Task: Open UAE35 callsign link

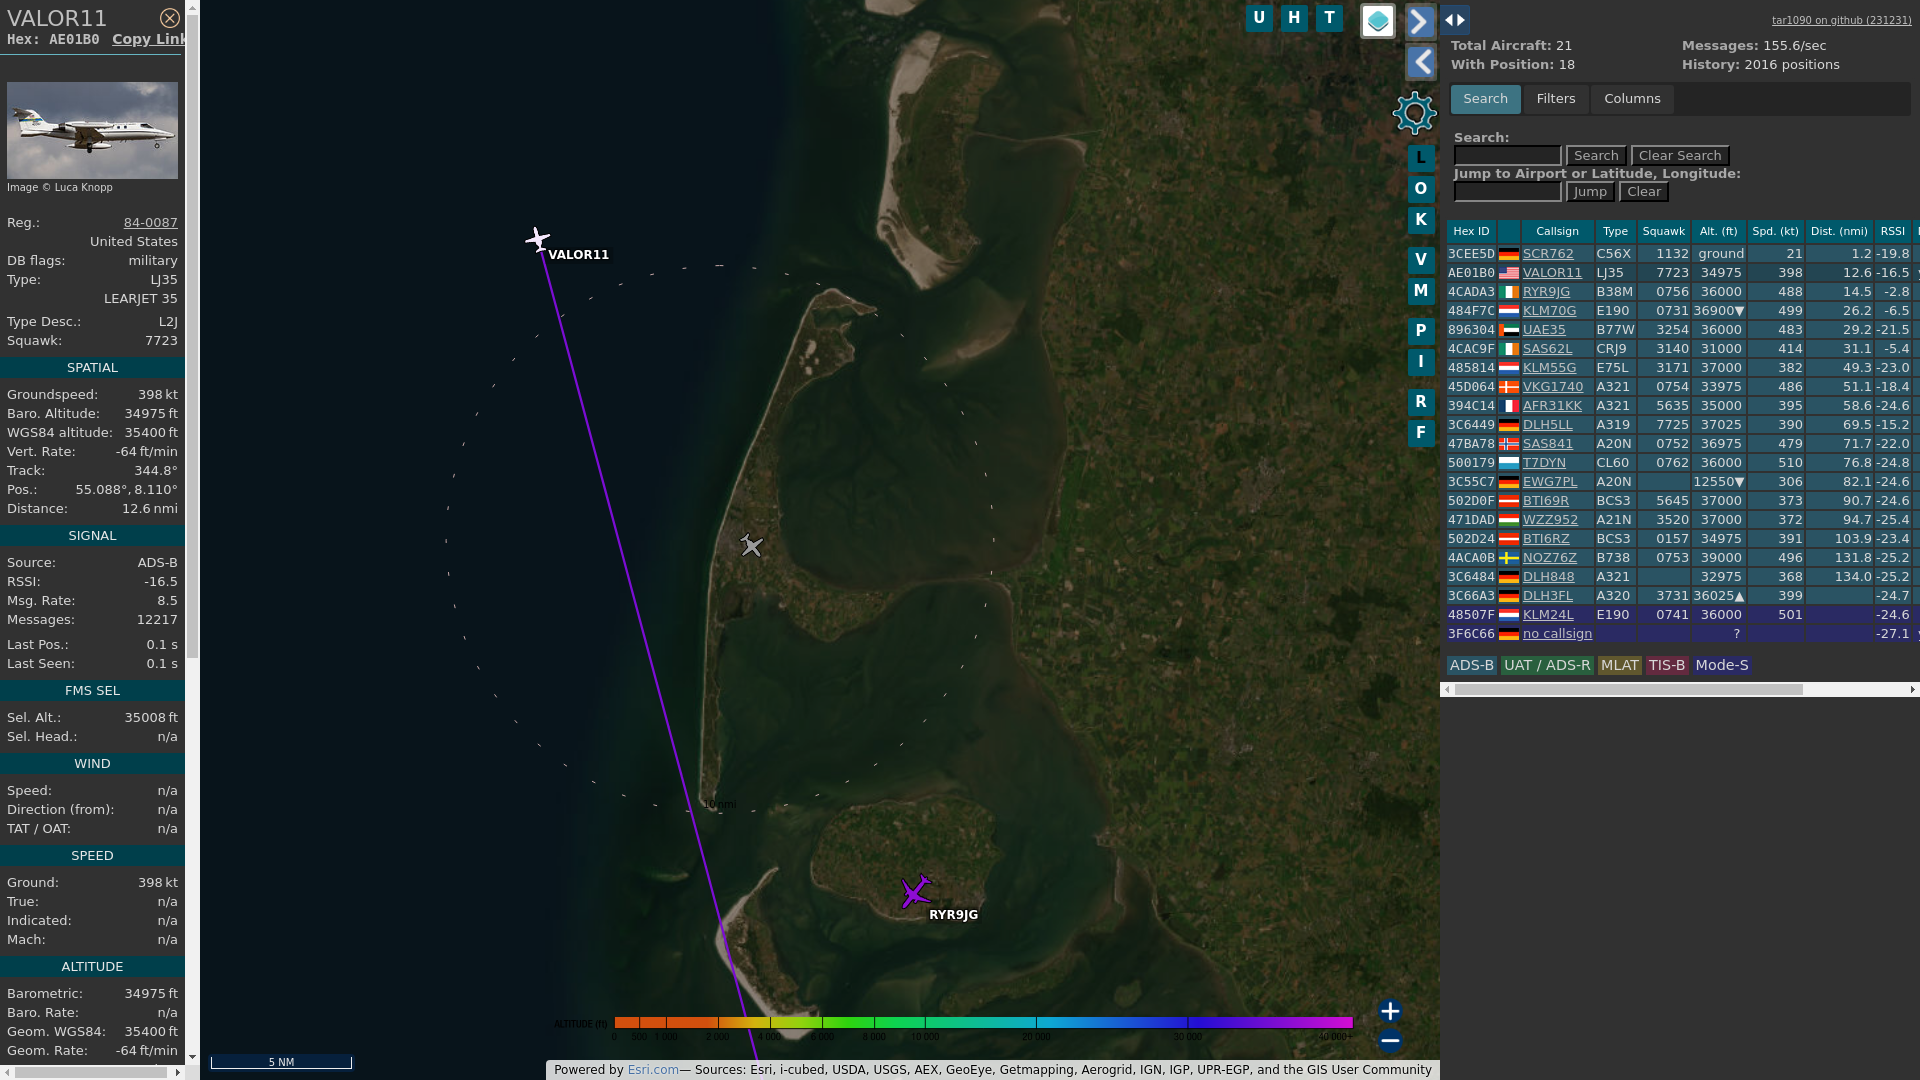Action: 1544,330
